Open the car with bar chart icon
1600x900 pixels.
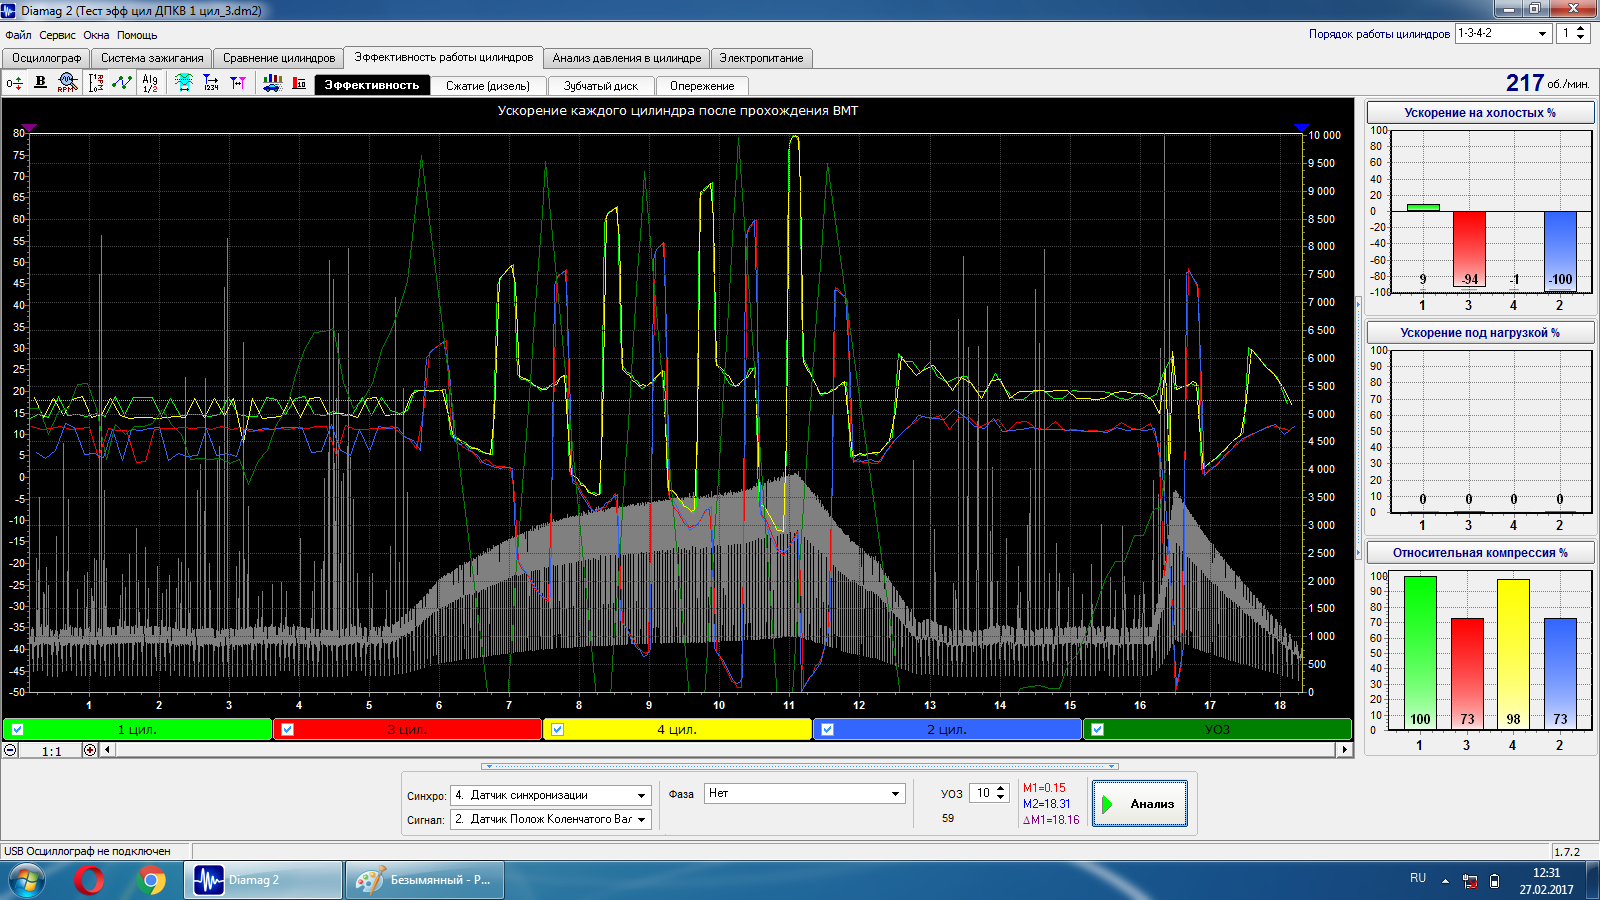point(272,83)
